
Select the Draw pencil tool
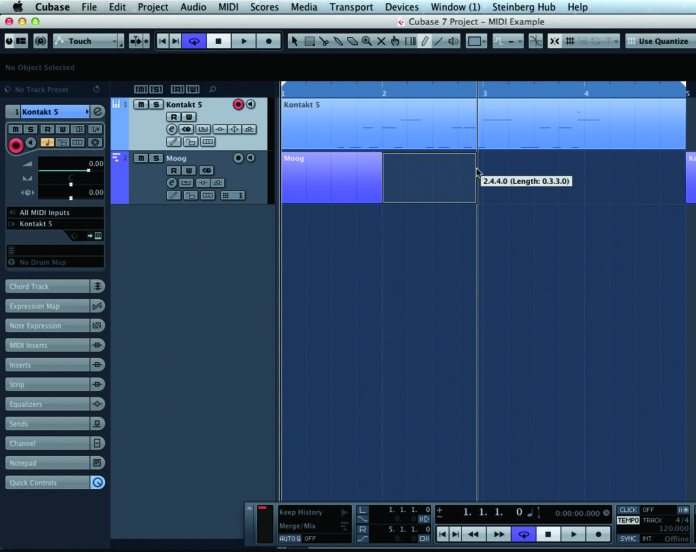point(424,41)
